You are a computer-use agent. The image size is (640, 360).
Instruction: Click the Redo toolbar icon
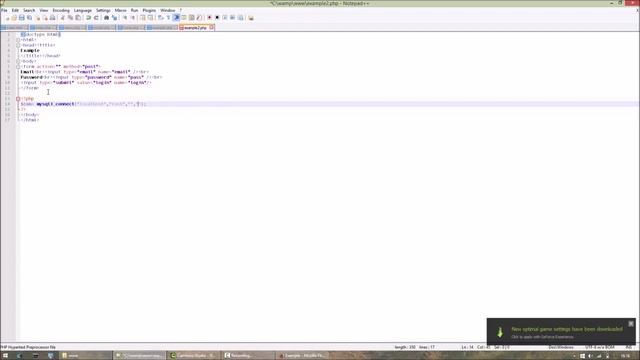pyautogui.click(x=96, y=18)
